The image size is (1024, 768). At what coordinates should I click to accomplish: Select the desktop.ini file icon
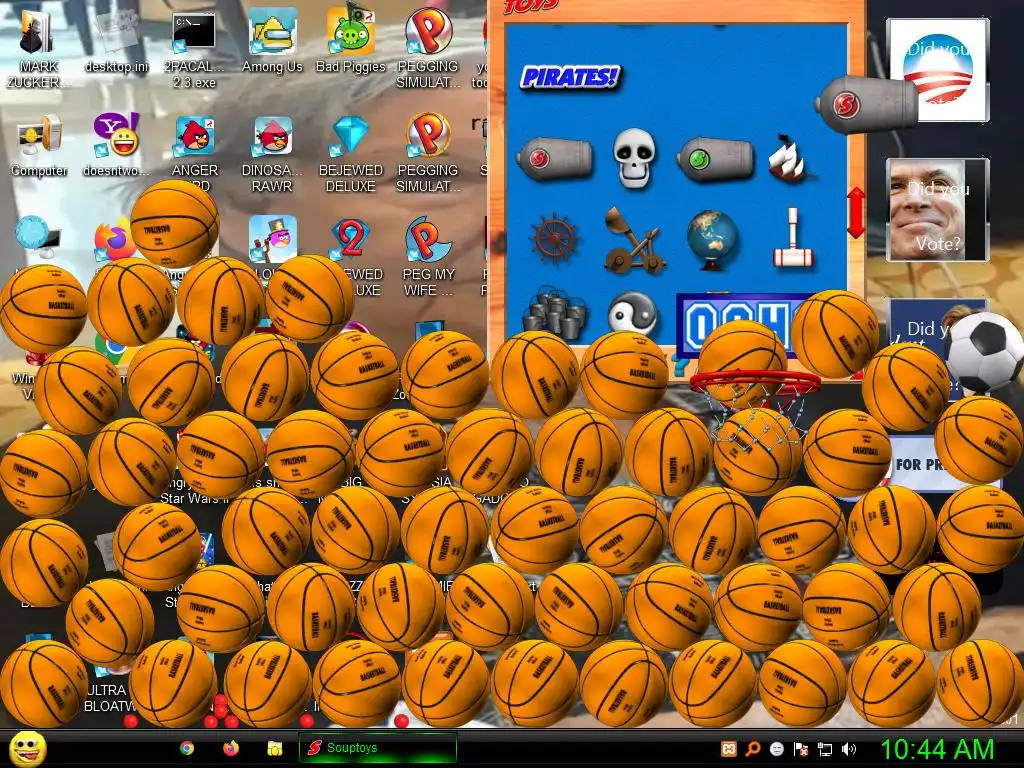pyautogui.click(x=117, y=42)
